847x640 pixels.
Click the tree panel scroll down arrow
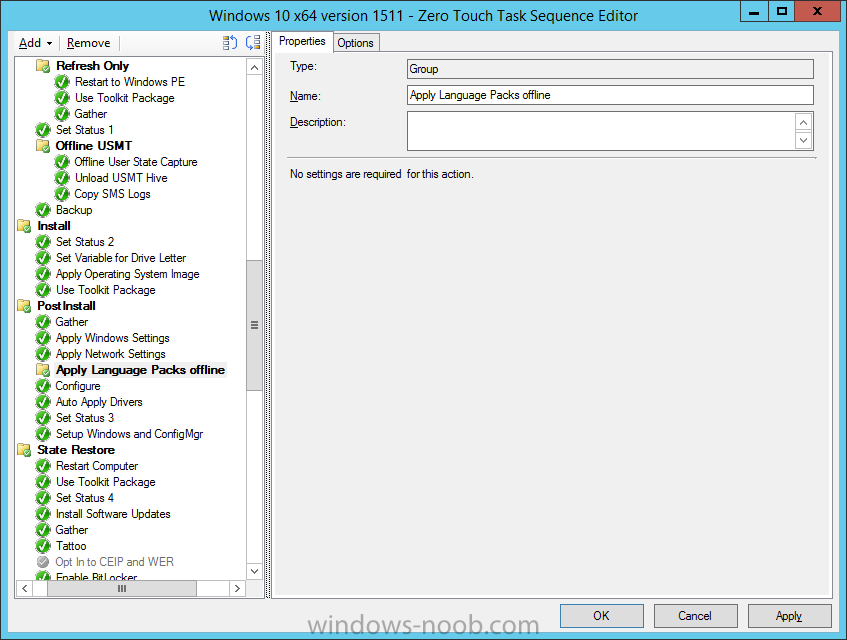click(254, 571)
